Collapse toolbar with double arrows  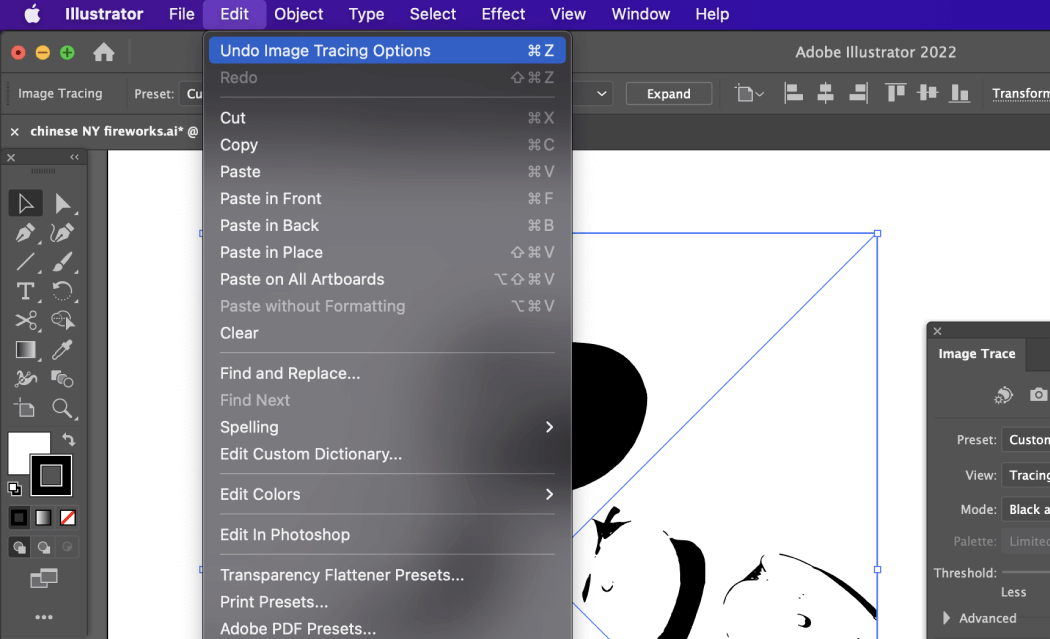[x=74, y=157]
